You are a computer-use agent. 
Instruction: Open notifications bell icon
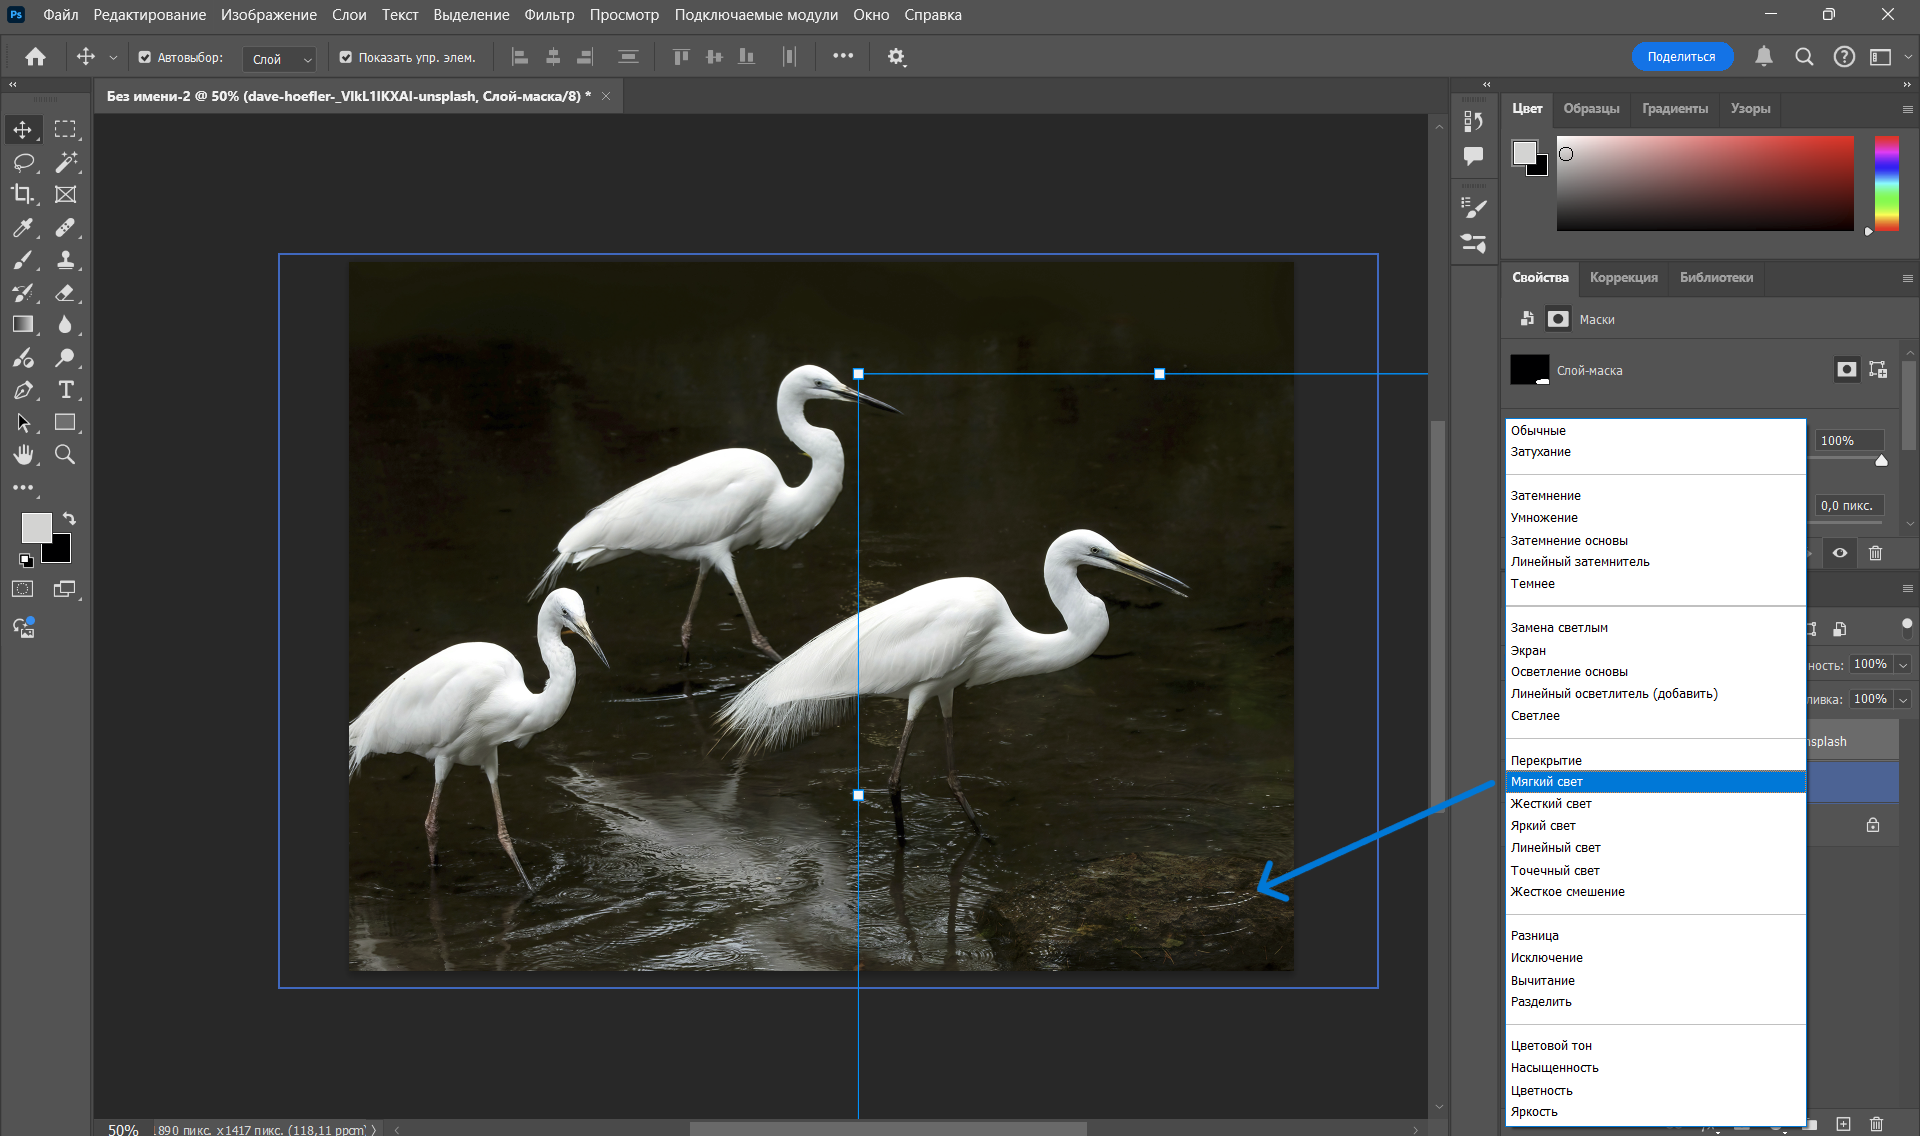(1763, 57)
